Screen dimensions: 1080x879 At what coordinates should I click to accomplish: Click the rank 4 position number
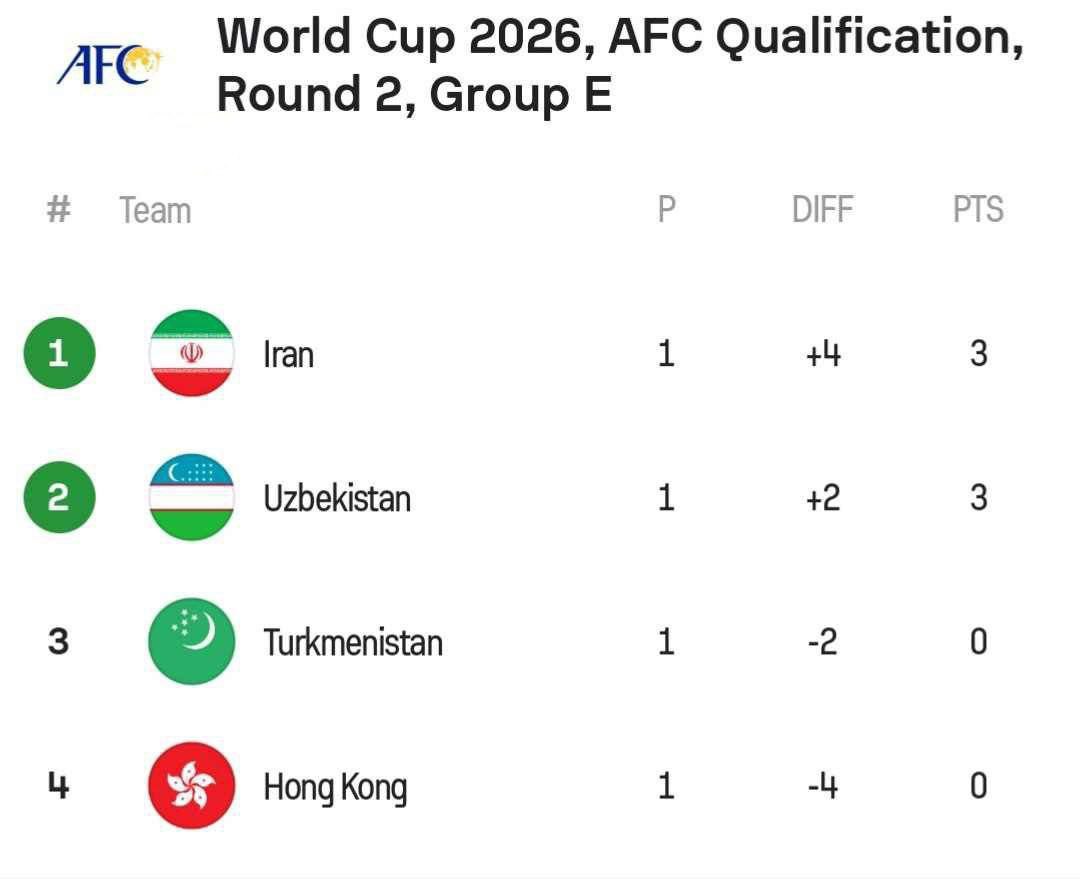click(x=59, y=786)
